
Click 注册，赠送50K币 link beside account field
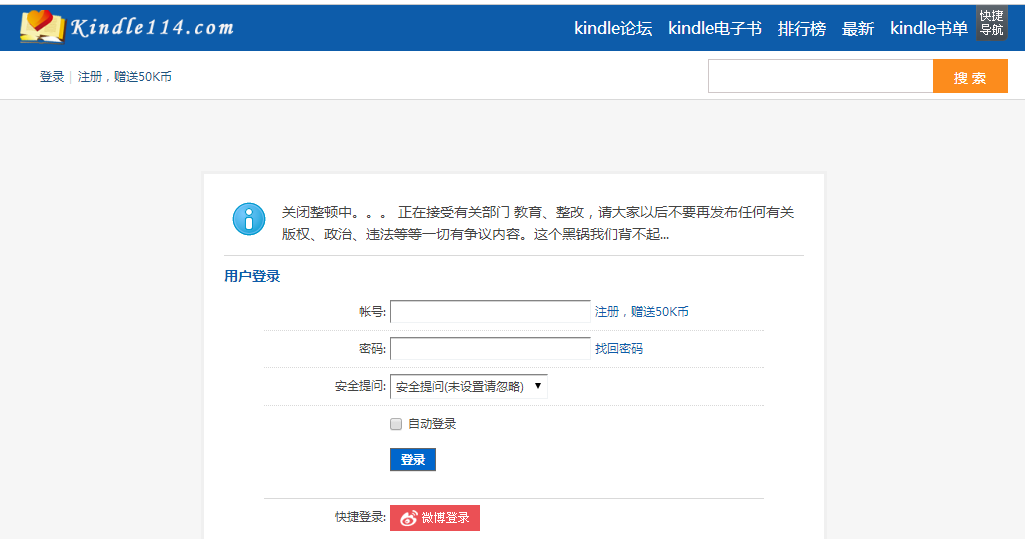click(641, 312)
